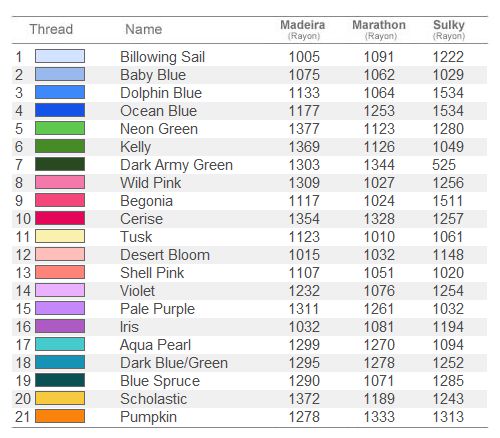Select the Blue Spruce color swatch

pos(60,380)
